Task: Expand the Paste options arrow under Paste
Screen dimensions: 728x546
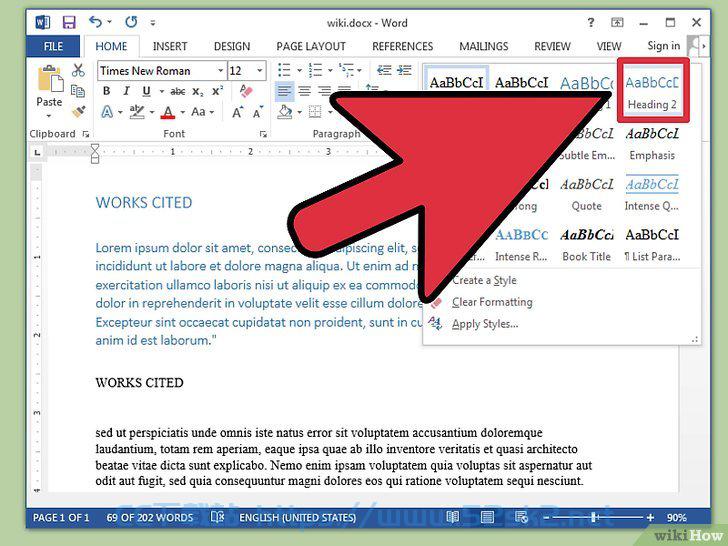Action: pyautogui.click(x=49, y=116)
